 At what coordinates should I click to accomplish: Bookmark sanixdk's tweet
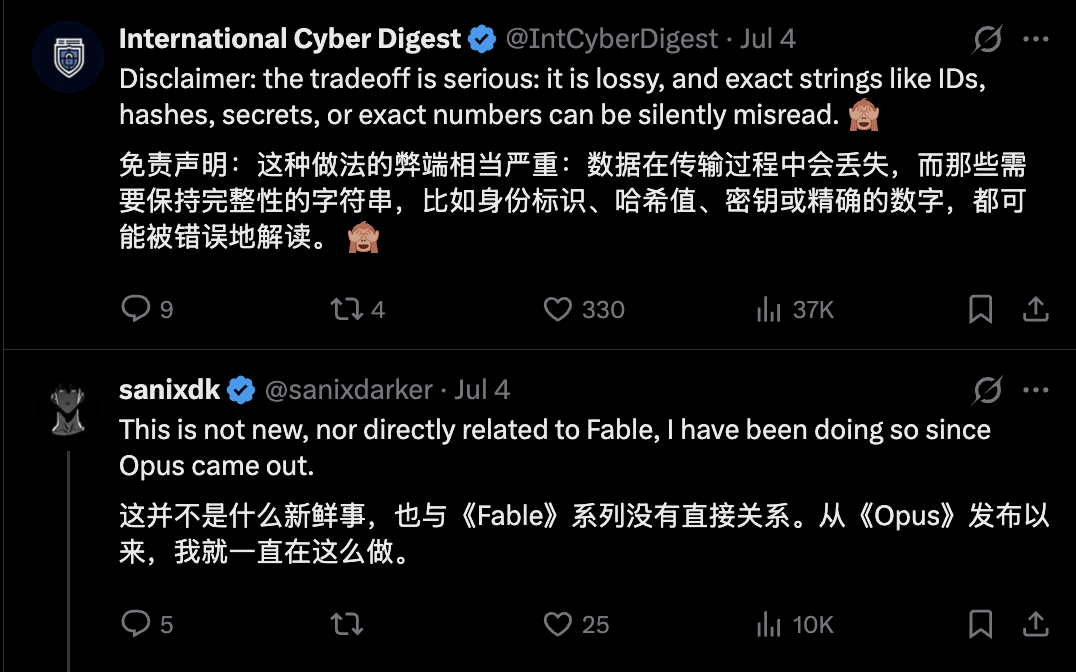(x=981, y=624)
